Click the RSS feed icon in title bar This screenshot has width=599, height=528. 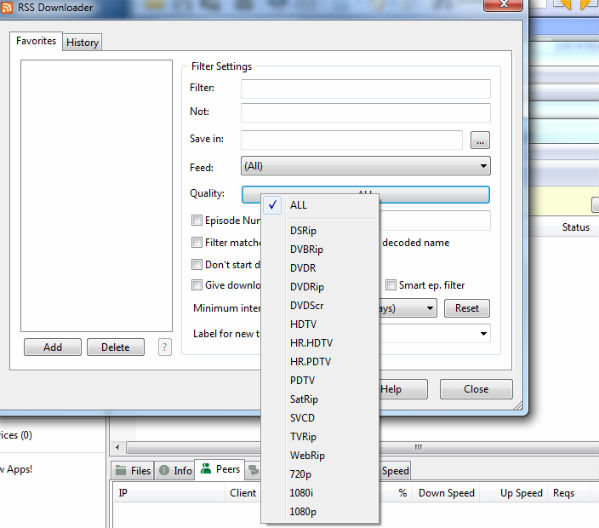(x=6, y=8)
